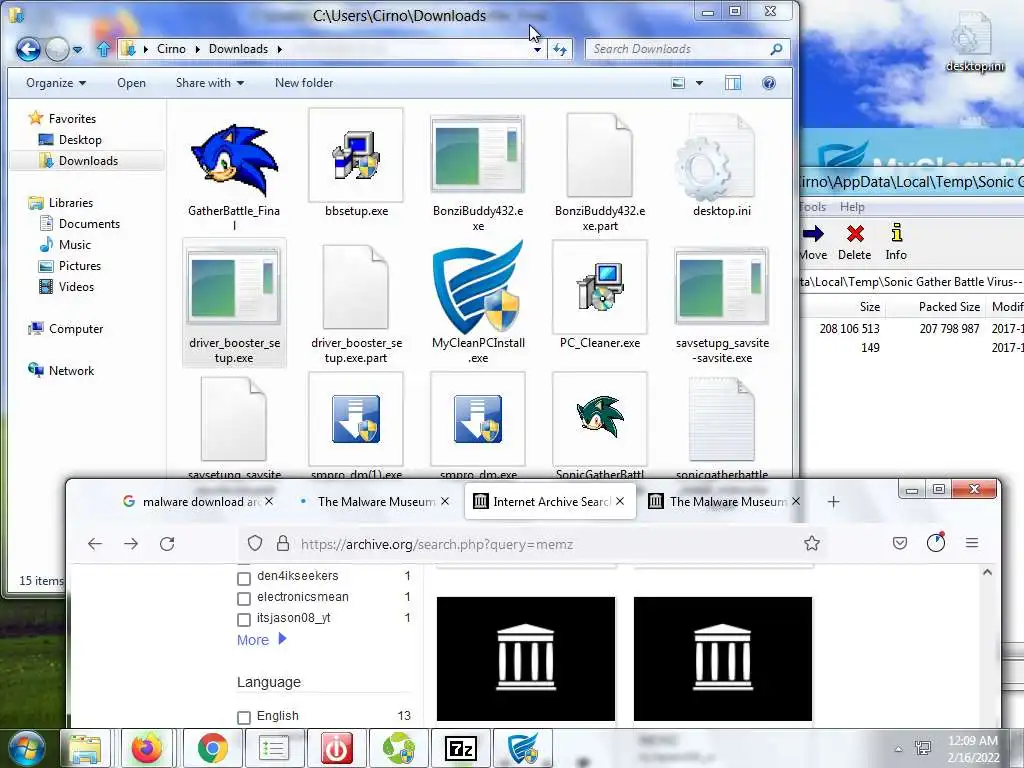Screen dimensions: 1024x768
Task: Open first archive search result thumbnail
Action: [x=526, y=659]
